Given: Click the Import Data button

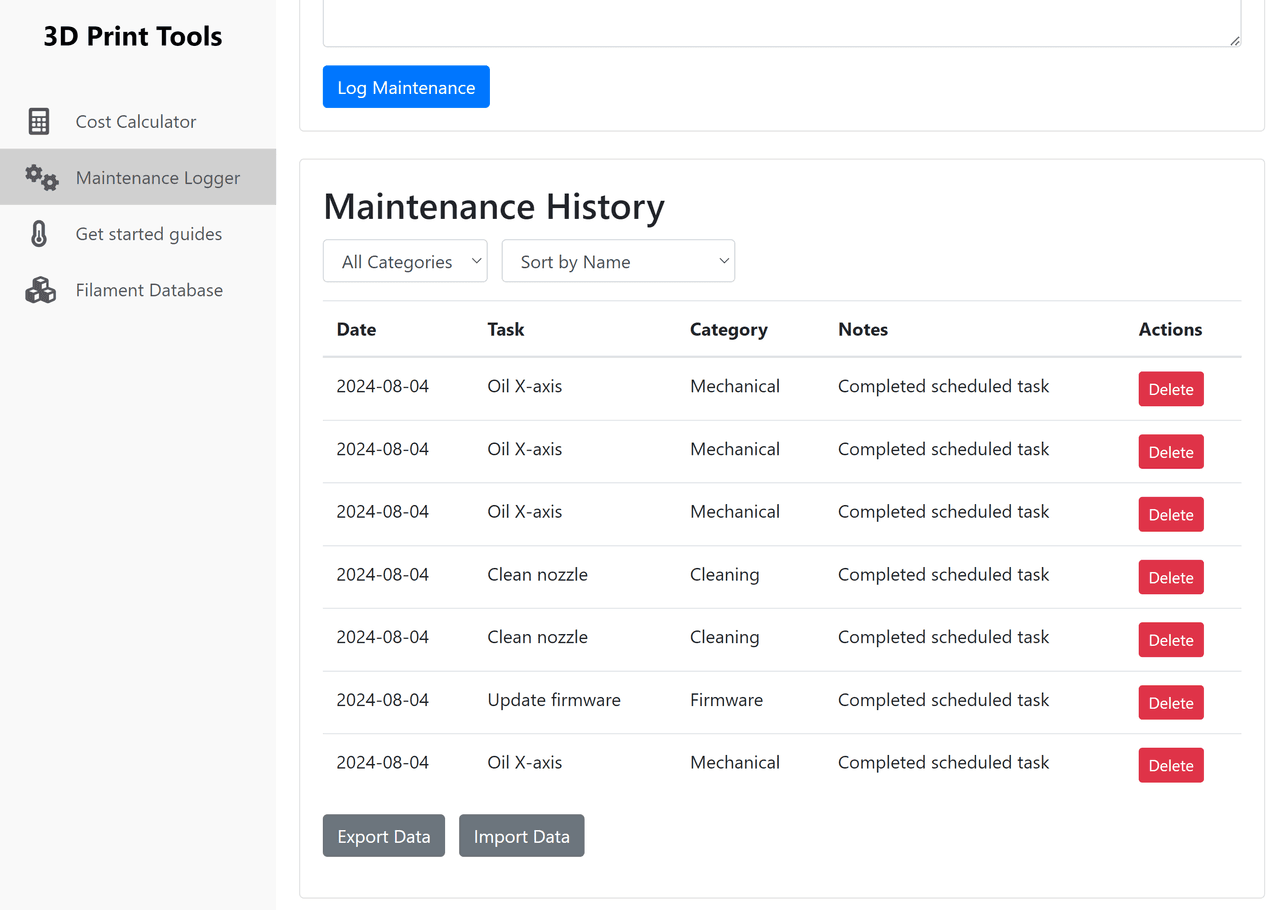Looking at the screenshot, I should 521,836.
